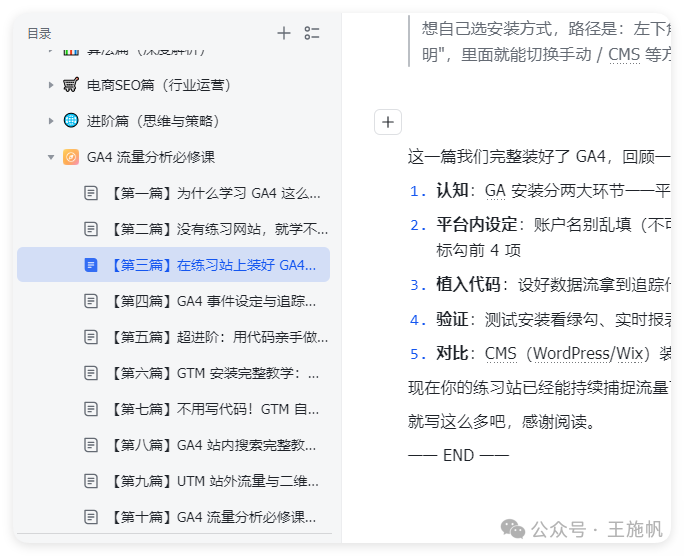Click document icon of 【第二篇】

point(91,229)
